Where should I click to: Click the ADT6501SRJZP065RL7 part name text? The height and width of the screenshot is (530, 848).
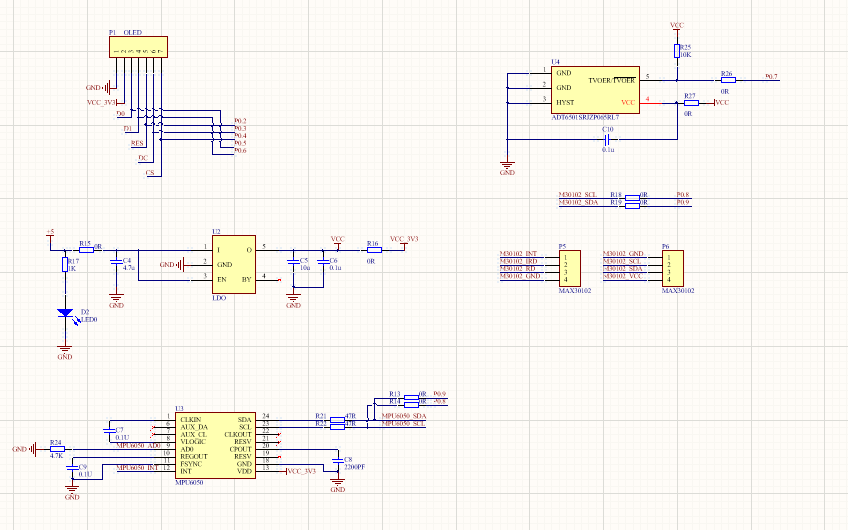point(585,117)
